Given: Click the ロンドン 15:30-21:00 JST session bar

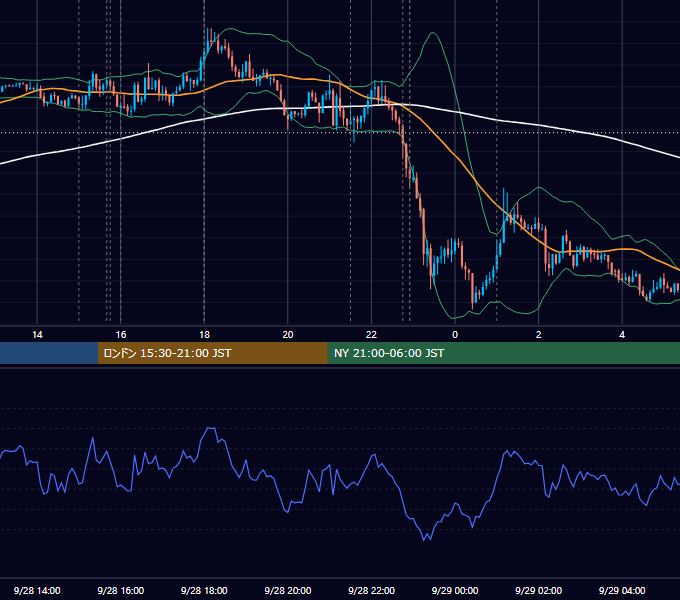Looking at the screenshot, I should click(212, 353).
